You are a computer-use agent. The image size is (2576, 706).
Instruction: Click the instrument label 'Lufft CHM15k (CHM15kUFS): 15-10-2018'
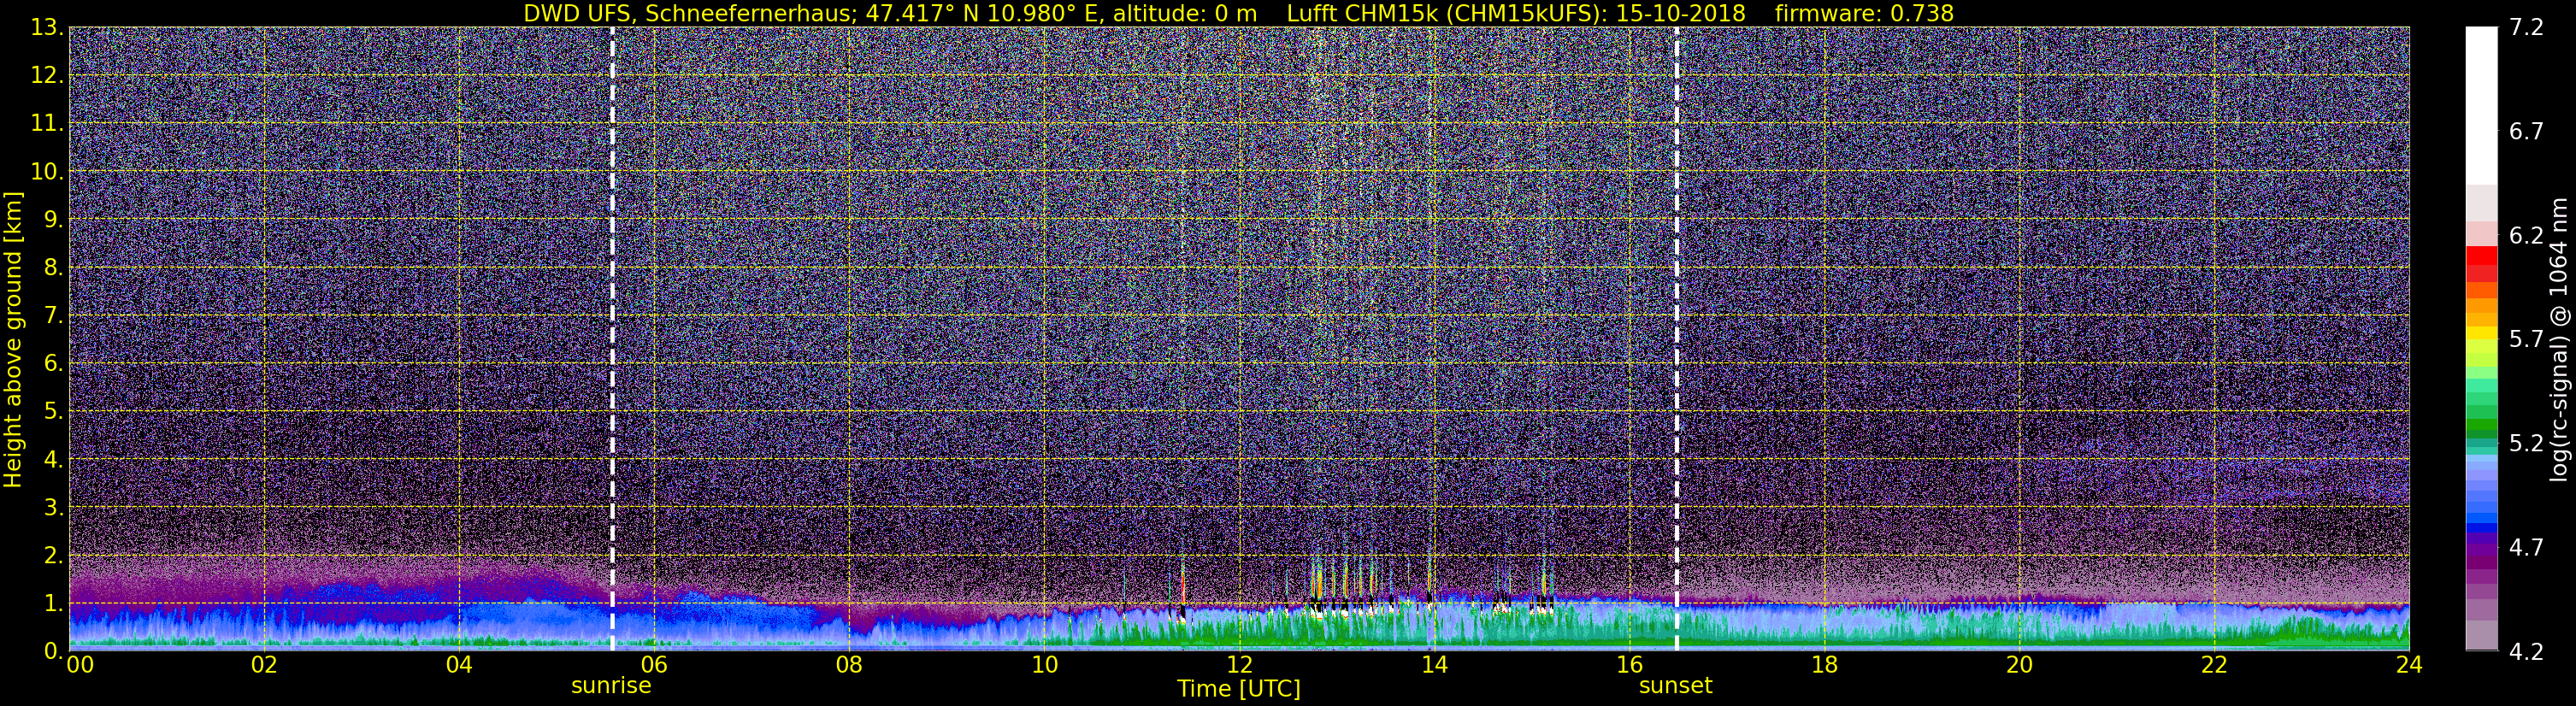(1516, 13)
